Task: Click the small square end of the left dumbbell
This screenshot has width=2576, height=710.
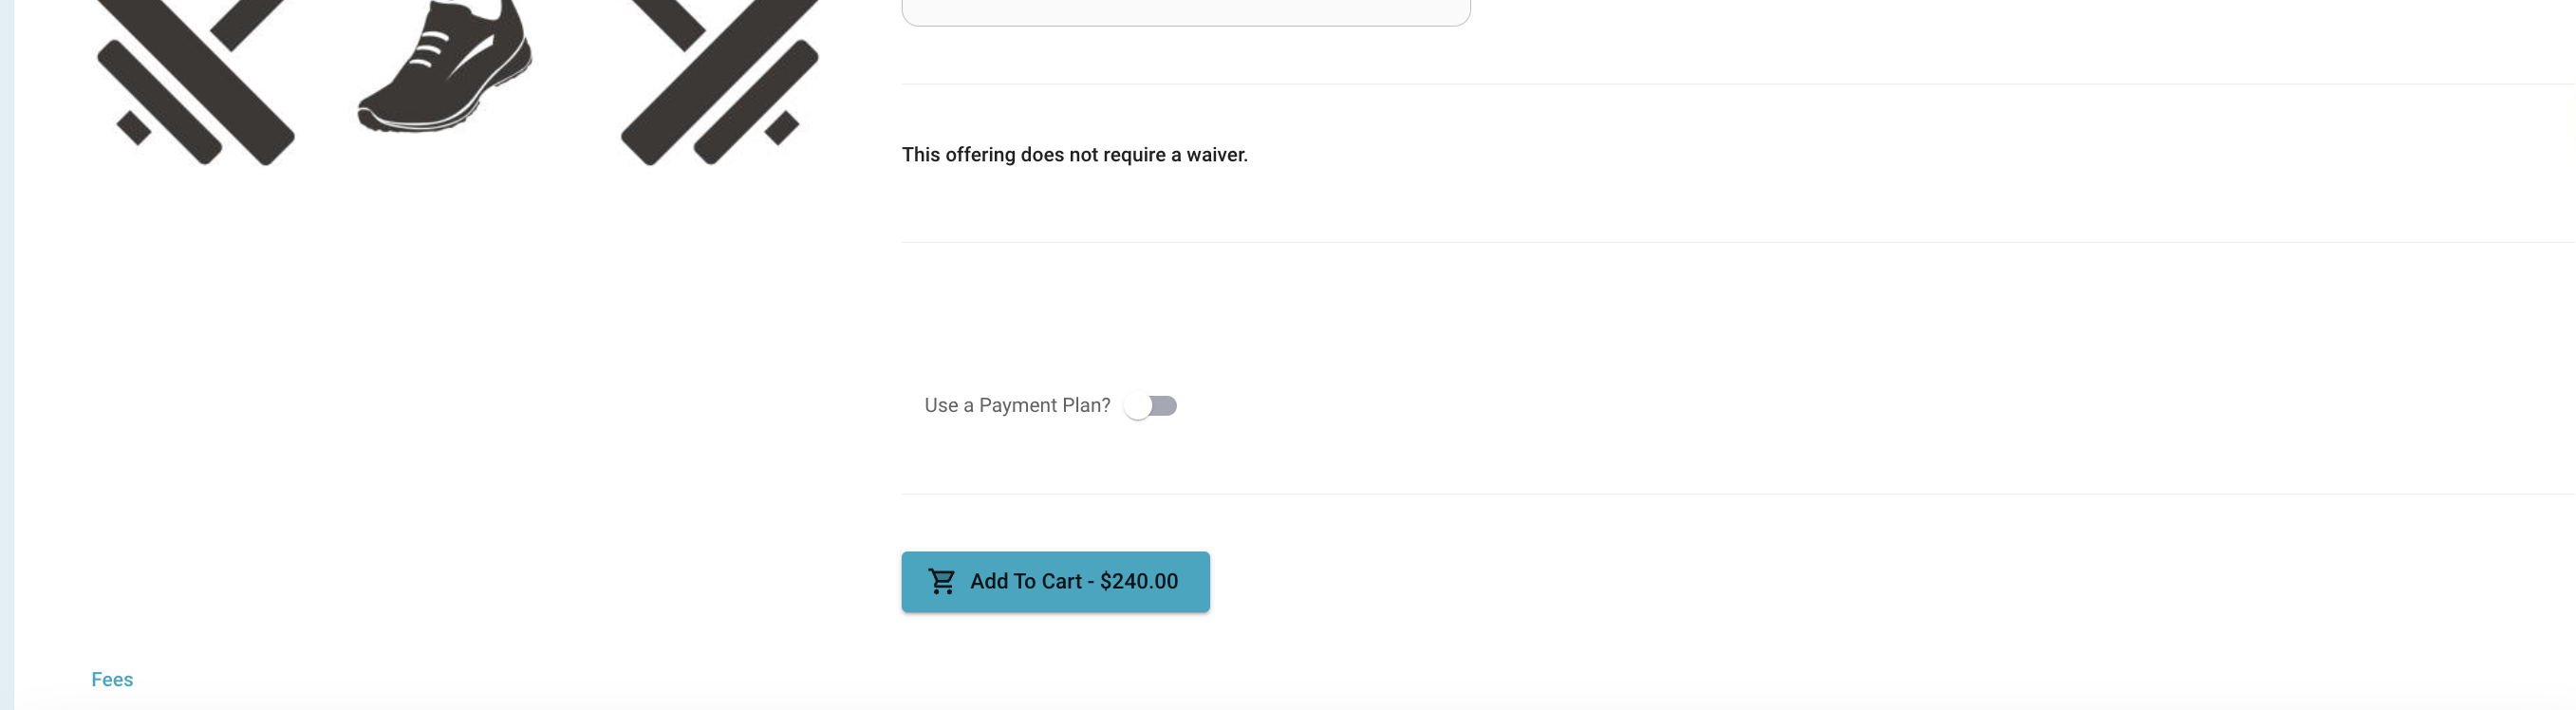Action: click(134, 128)
